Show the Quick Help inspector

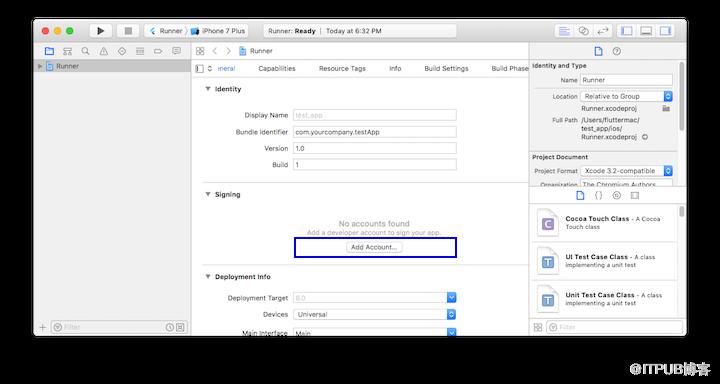click(617, 51)
